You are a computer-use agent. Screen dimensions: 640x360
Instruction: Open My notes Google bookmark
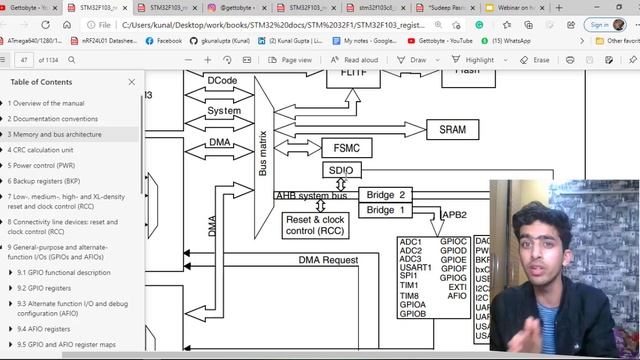[364, 41]
